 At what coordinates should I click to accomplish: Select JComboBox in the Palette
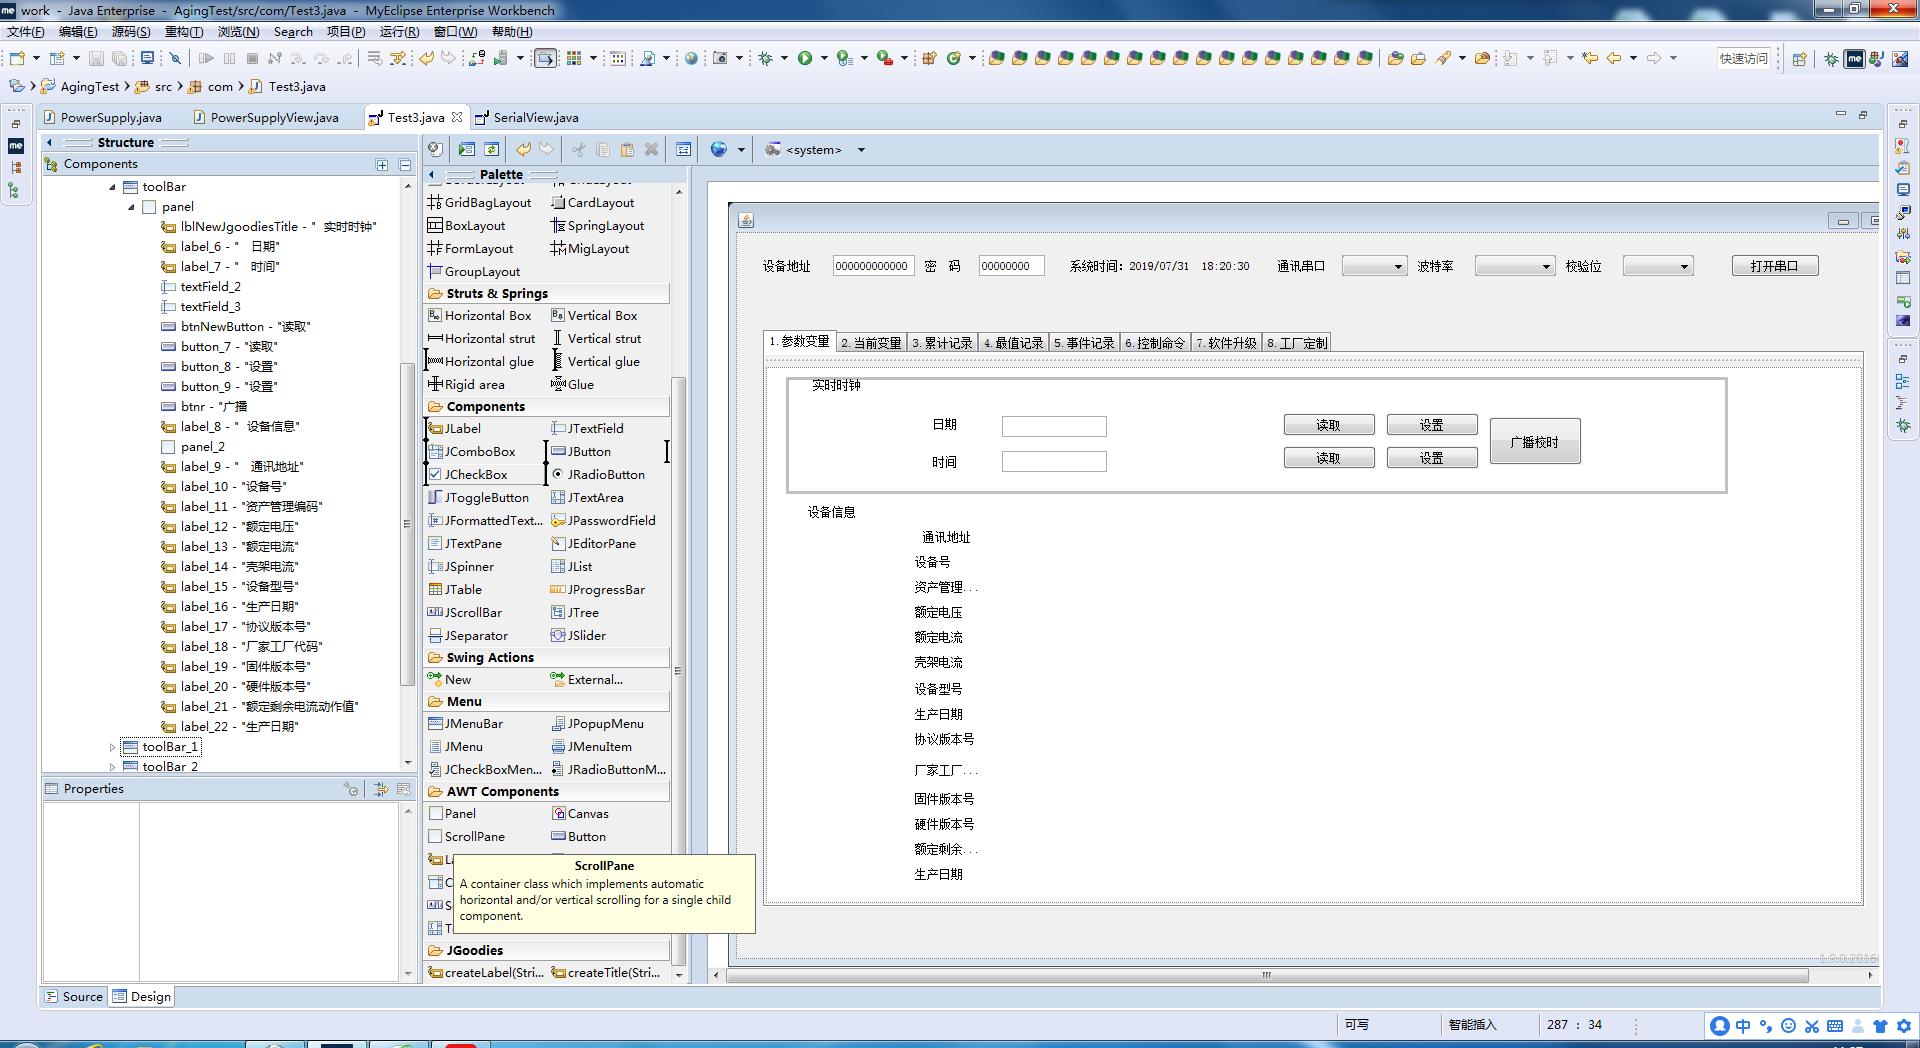pyautogui.click(x=472, y=451)
